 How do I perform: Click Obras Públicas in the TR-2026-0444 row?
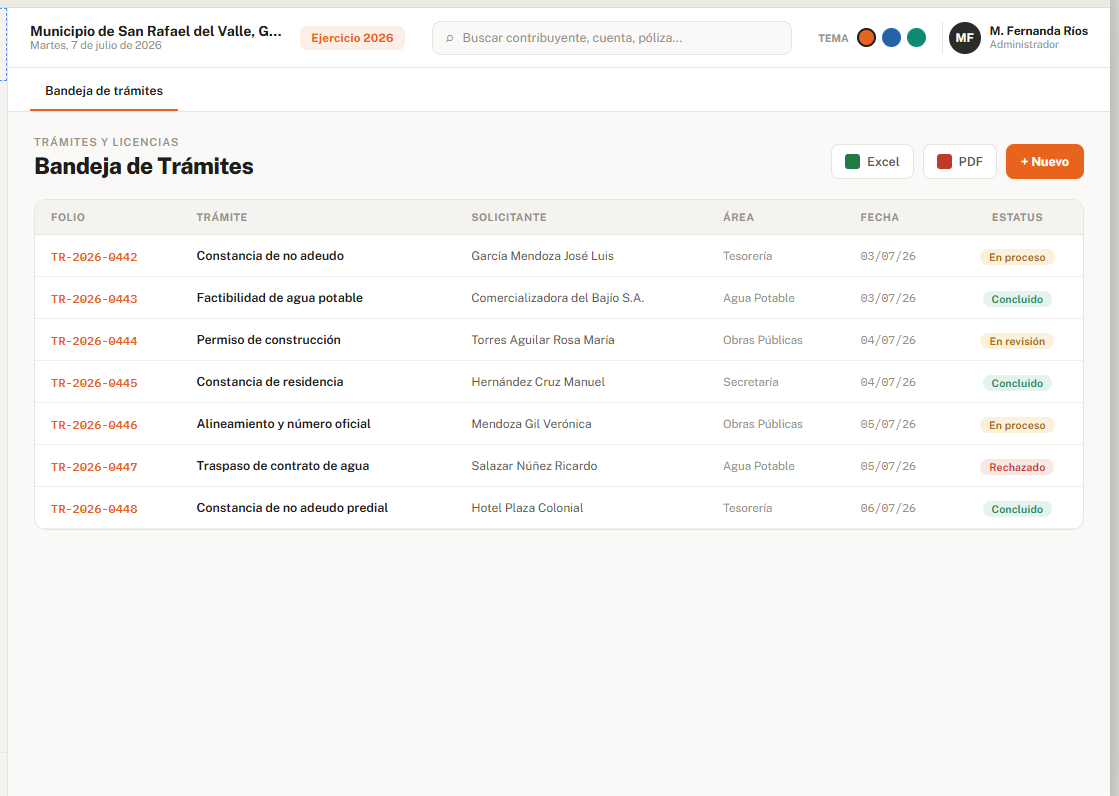[x=762, y=340]
